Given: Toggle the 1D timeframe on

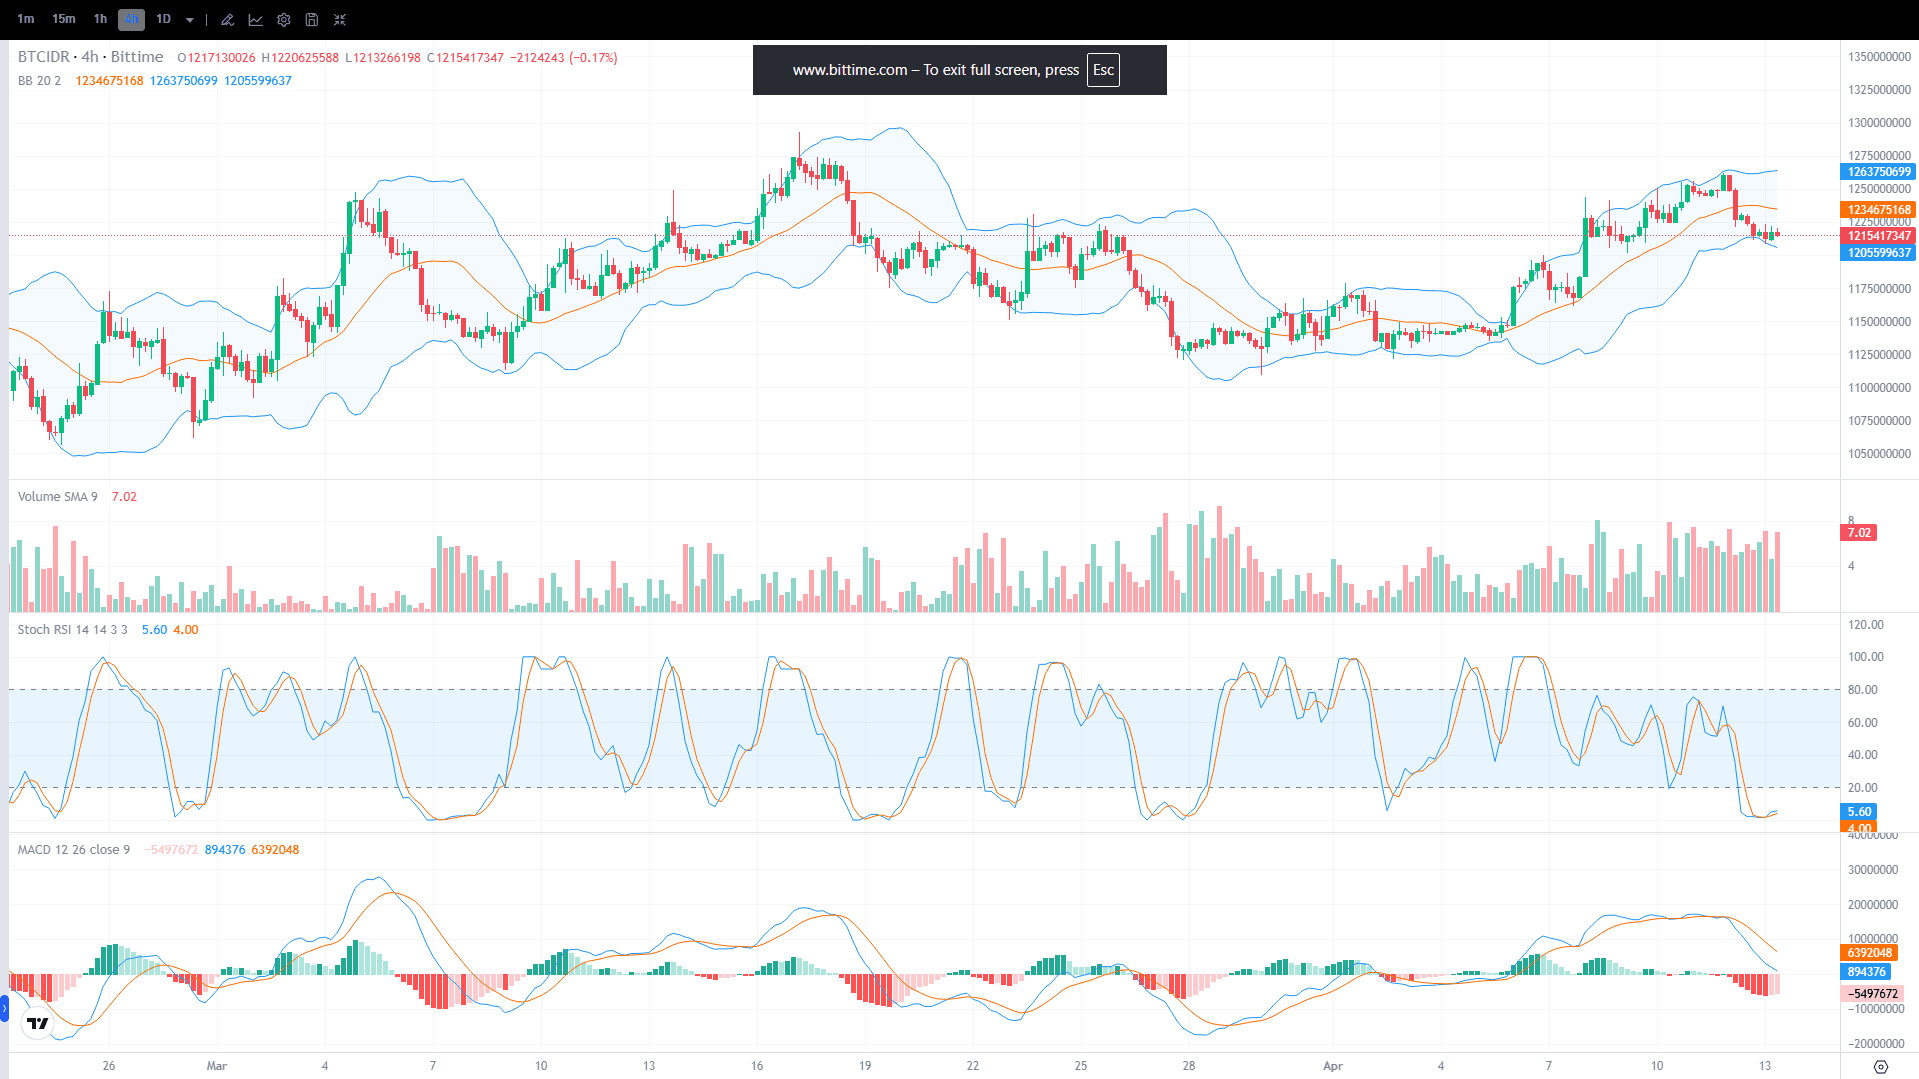Looking at the screenshot, I should [x=163, y=19].
